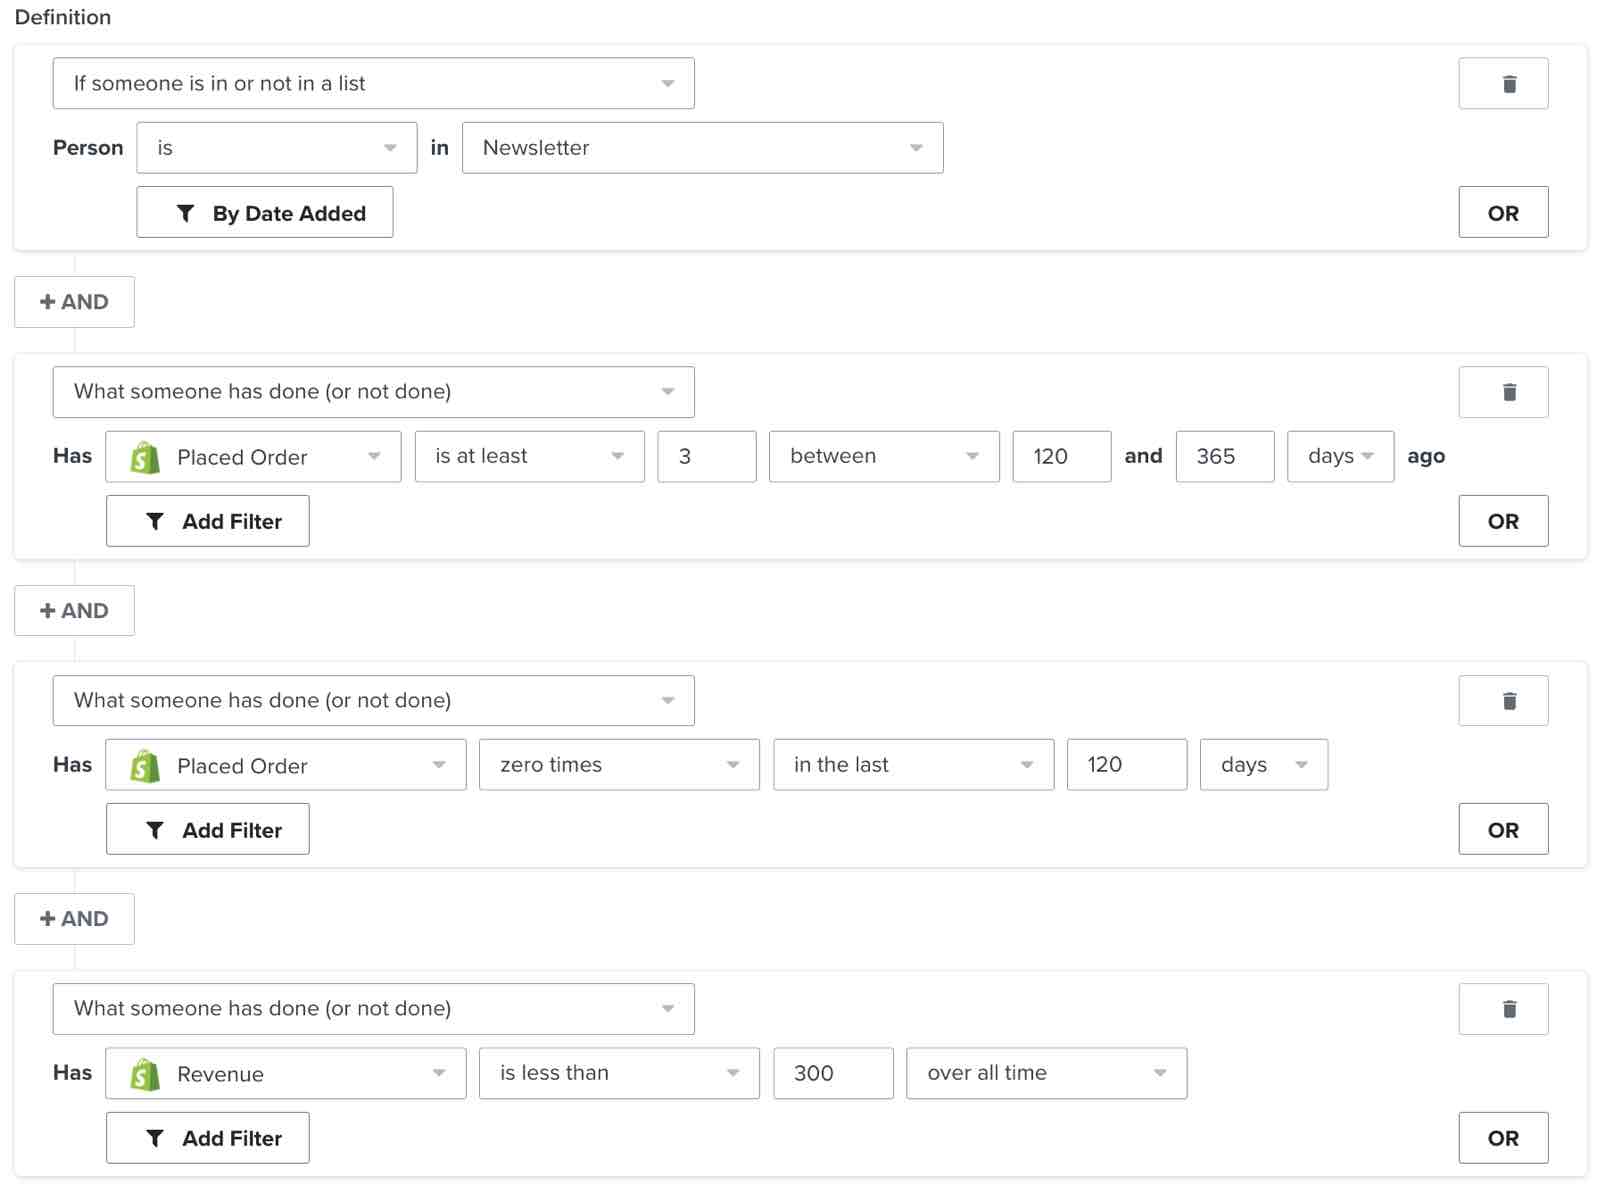
Task: Click the filter icon on By Date Added
Action: coord(184,212)
